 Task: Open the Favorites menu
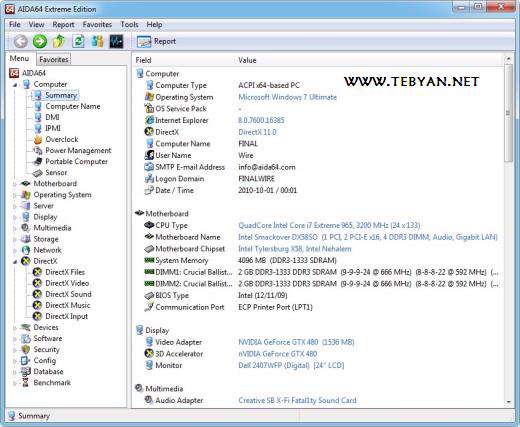point(97,24)
